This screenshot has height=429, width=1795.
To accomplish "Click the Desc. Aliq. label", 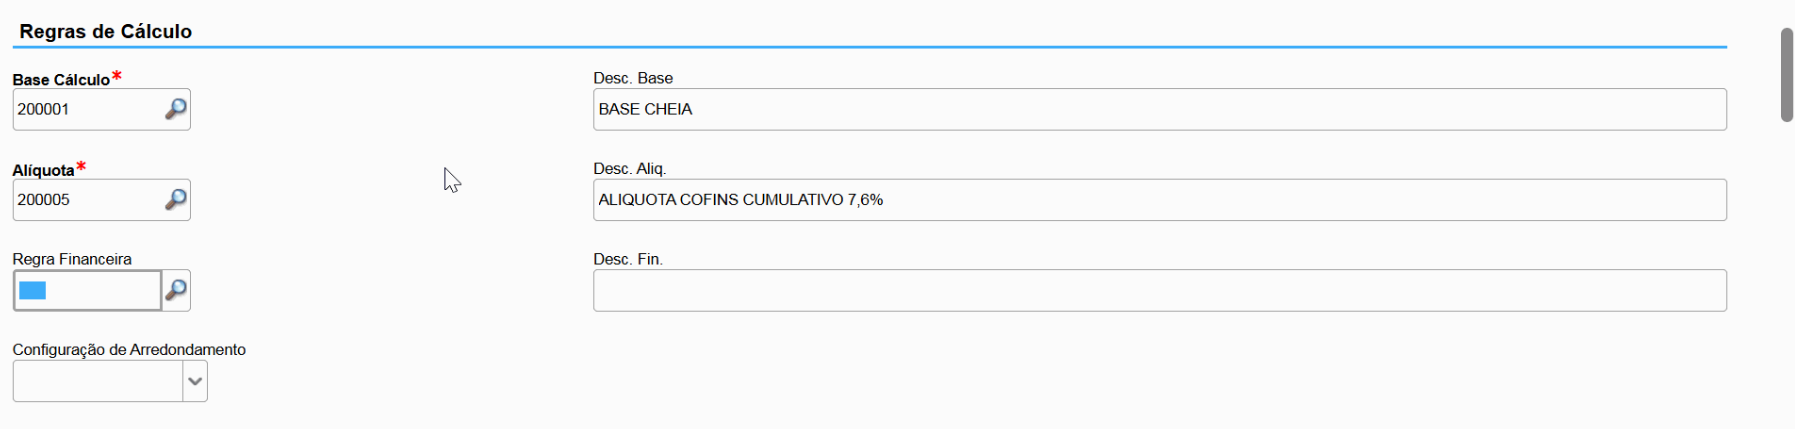I will [x=629, y=168].
